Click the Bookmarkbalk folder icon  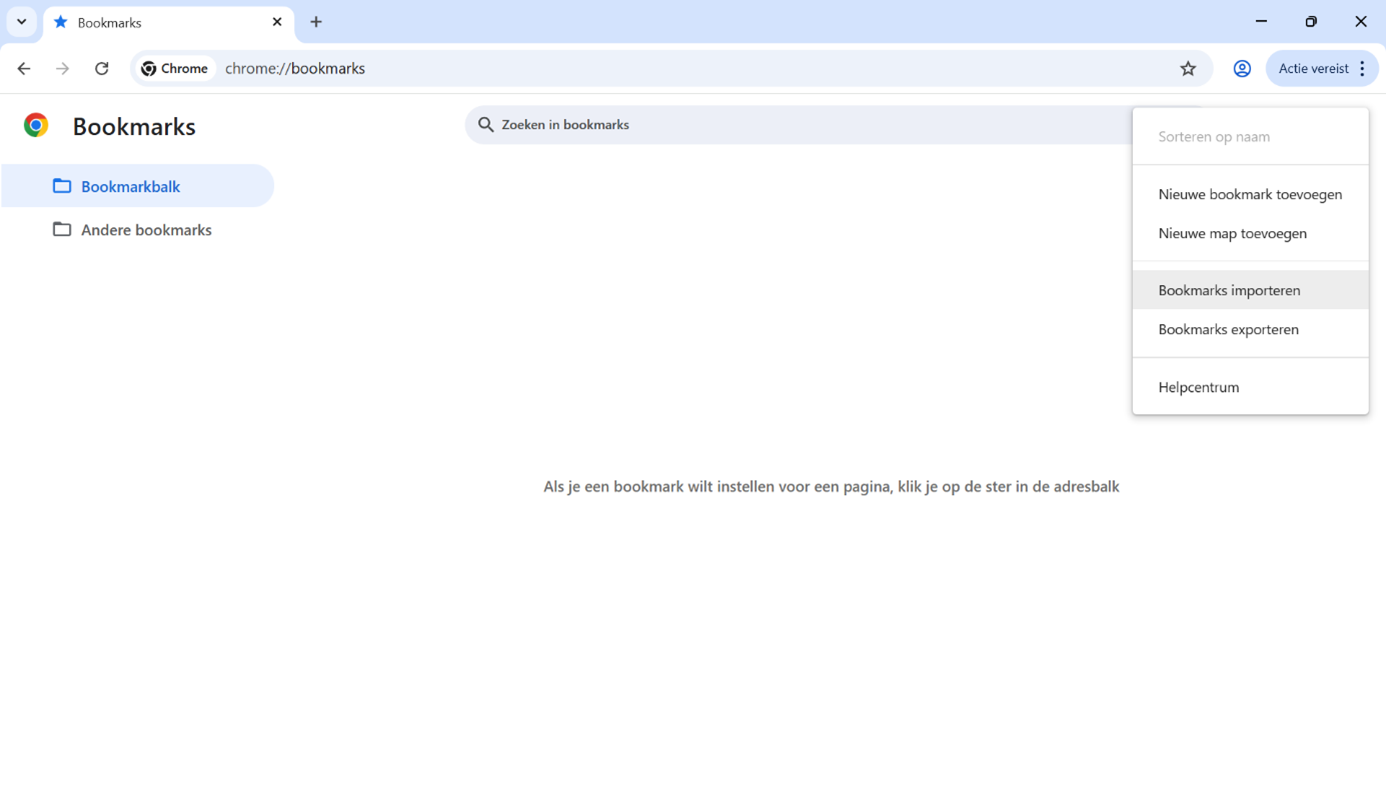tap(61, 186)
